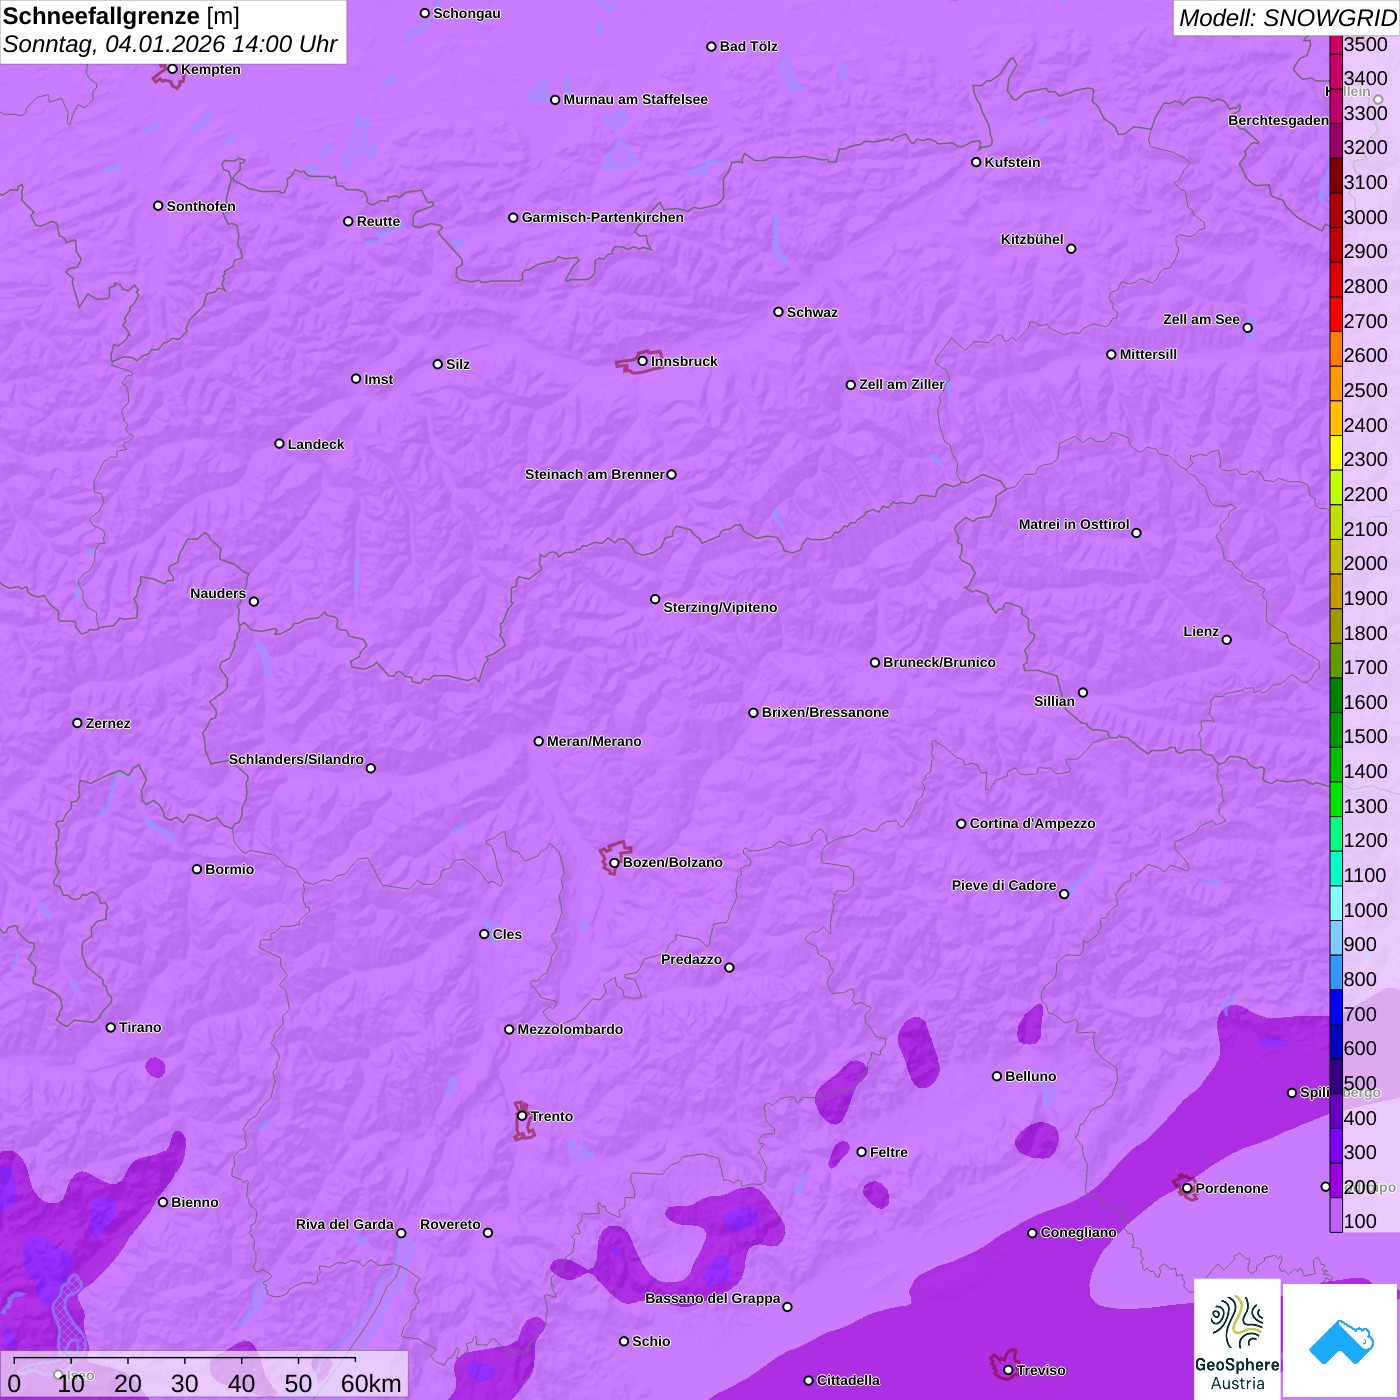Click the Landeck location dot
1400x1400 pixels.
tap(279, 444)
